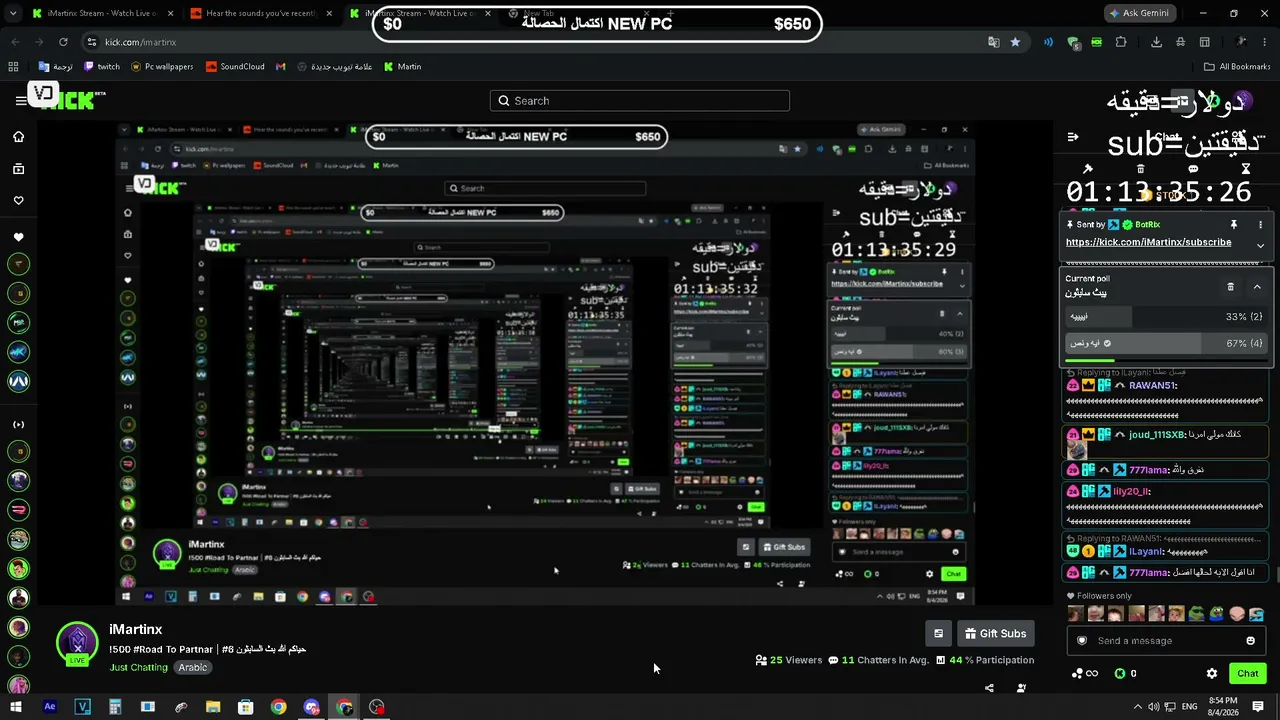Open moderation hammer icon above chat
The image size is (1280, 720).
tap(1087, 168)
